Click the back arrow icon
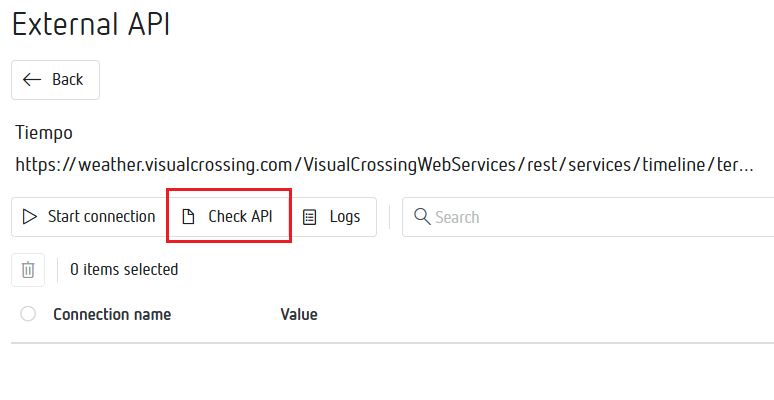774x400 pixels. [x=32, y=80]
